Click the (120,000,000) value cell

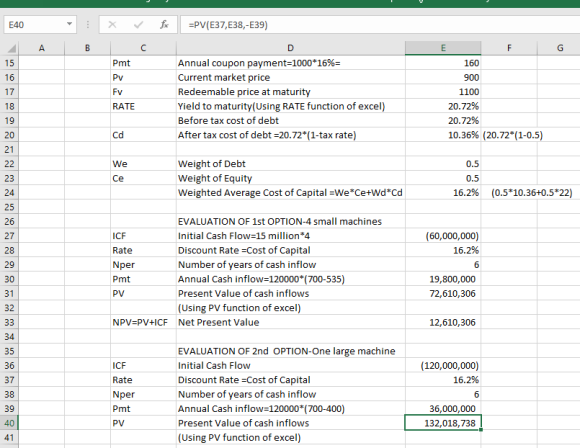(443, 366)
